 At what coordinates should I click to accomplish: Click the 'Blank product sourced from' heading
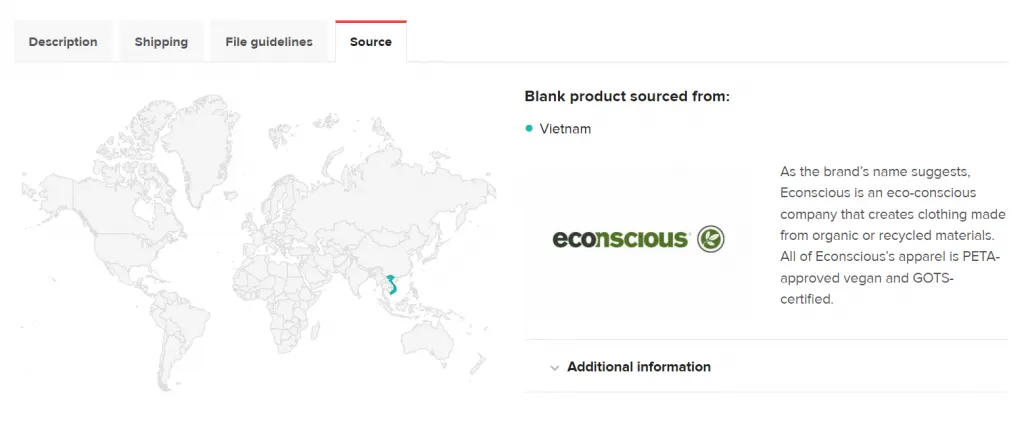click(627, 97)
